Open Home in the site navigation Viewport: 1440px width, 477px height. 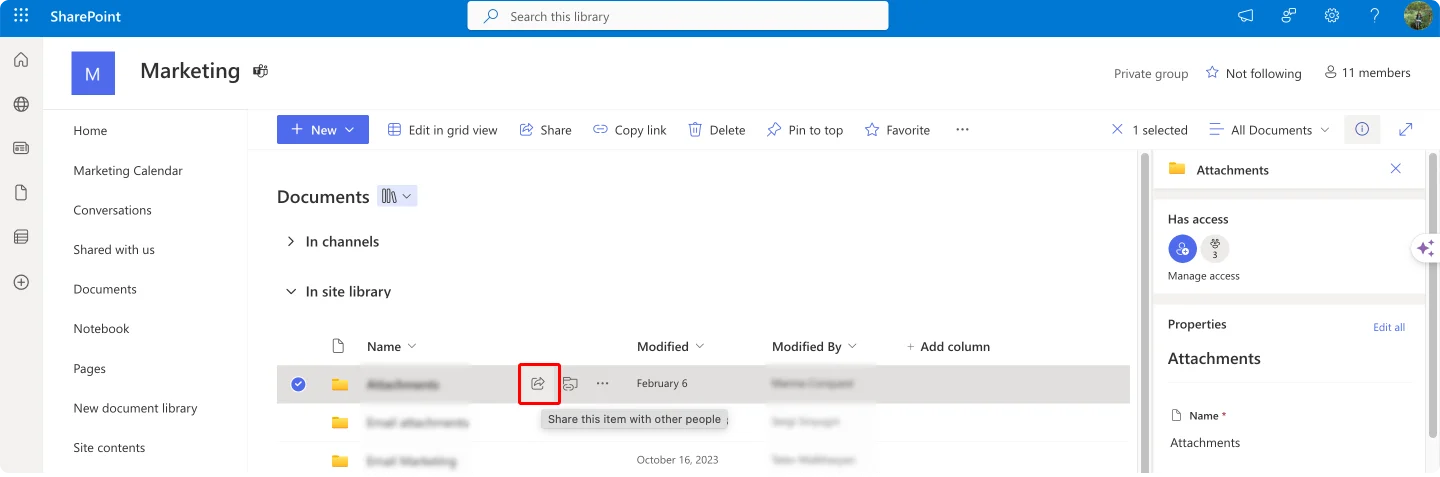tap(90, 131)
